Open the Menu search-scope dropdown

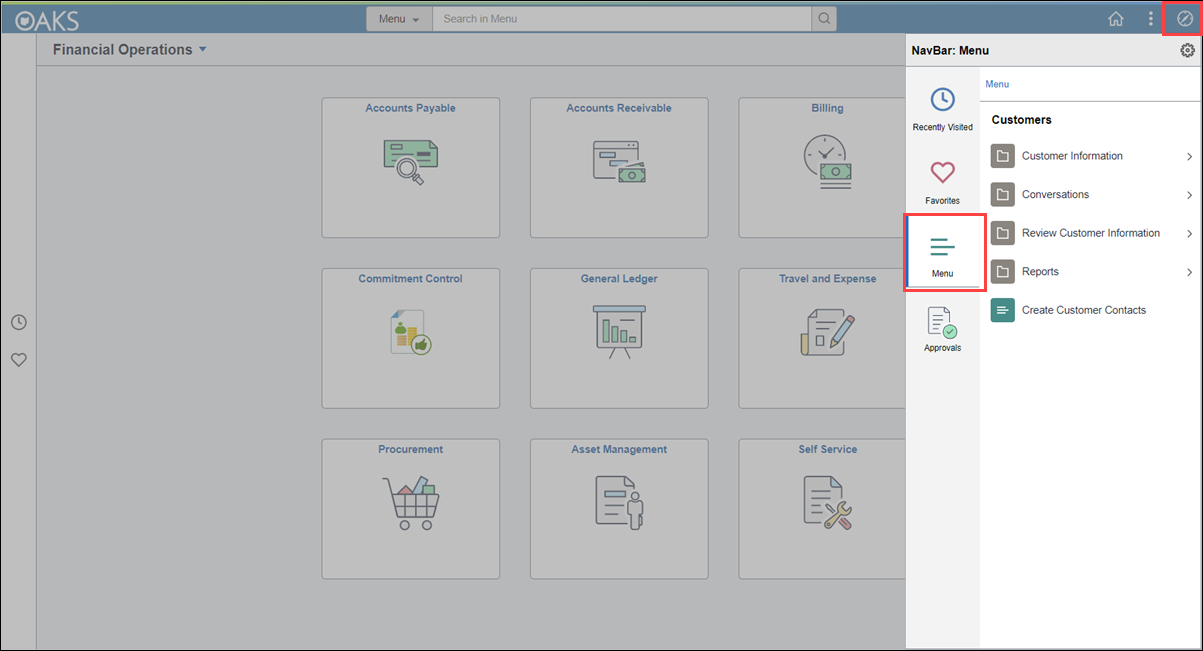point(399,19)
